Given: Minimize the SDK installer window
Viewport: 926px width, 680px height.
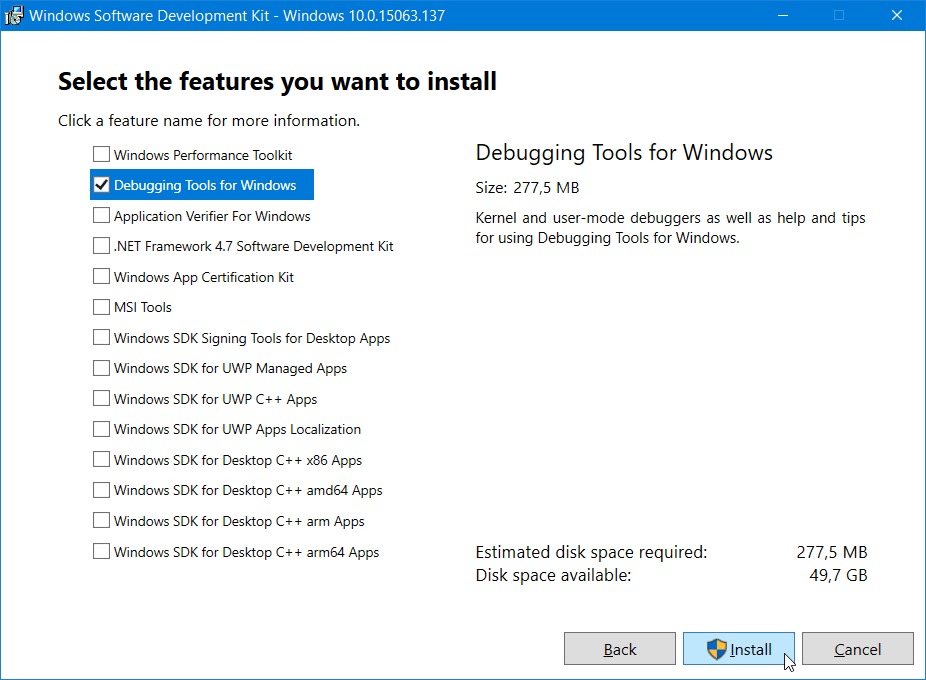Looking at the screenshot, I should click(x=783, y=15).
